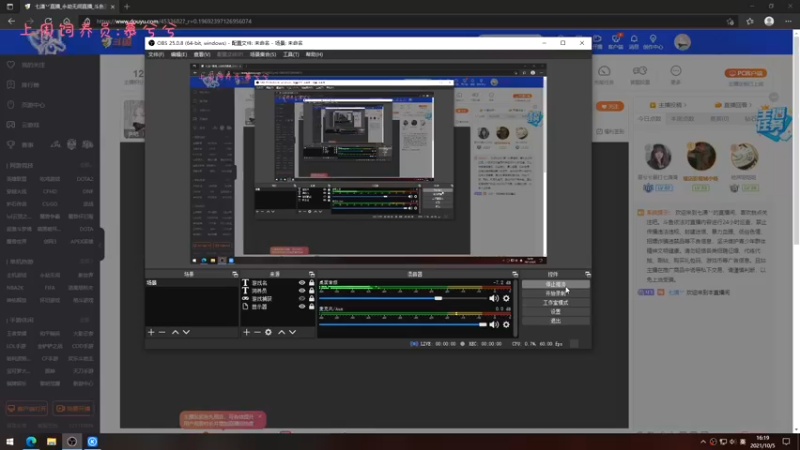Pop out the Scenes dock panel
800x450 pixels.
235,274
